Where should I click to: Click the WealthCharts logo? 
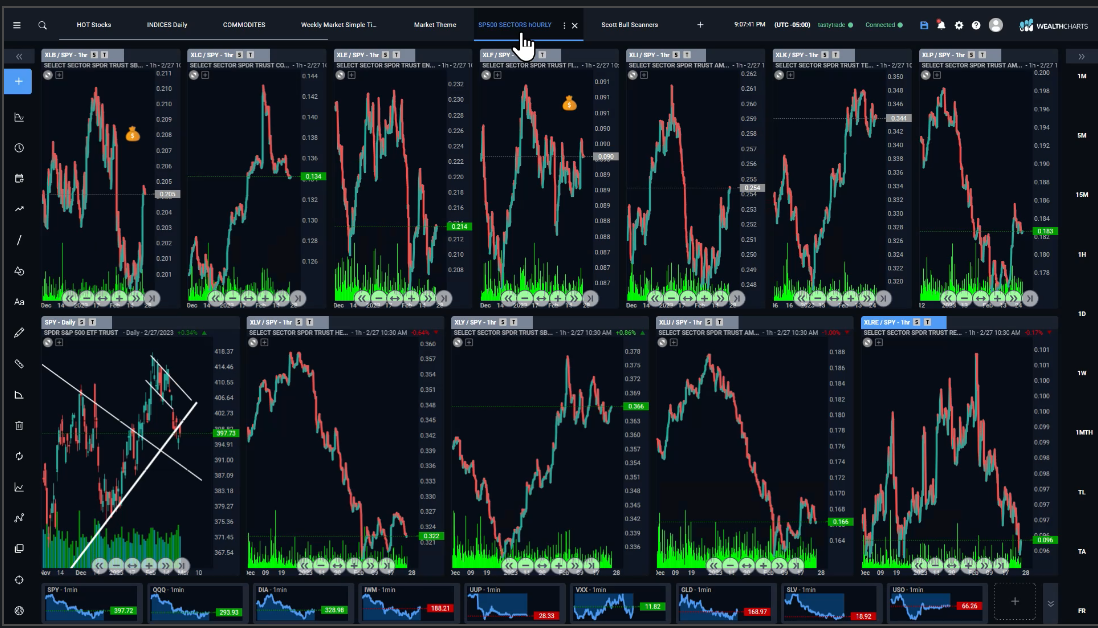coord(1053,25)
